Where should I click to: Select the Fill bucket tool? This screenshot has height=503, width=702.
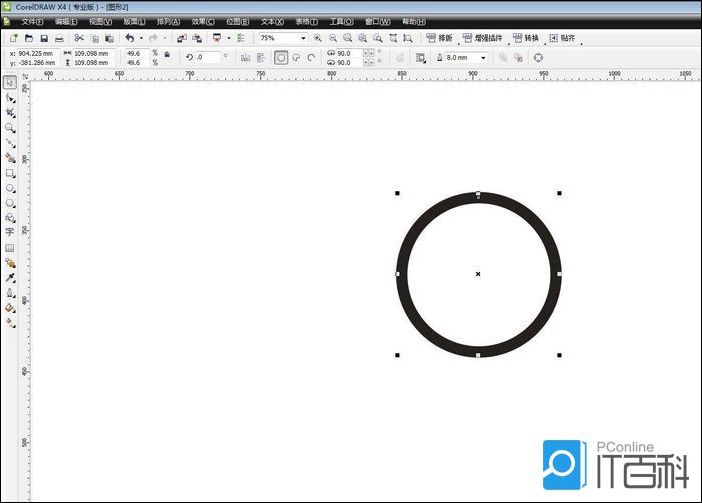pyautogui.click(x=10, y=308)
